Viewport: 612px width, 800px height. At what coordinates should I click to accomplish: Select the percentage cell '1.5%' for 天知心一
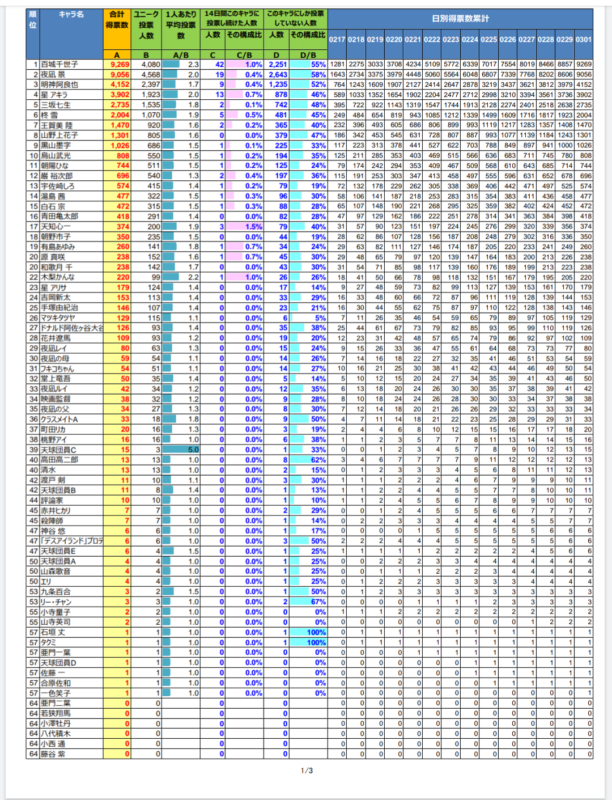pos(244,227)
